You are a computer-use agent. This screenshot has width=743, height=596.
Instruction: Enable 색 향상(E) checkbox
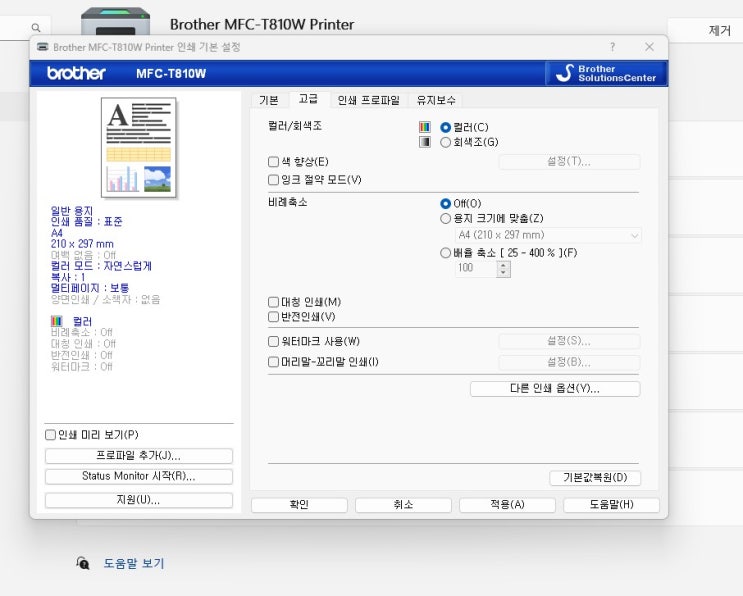(273, 162)
